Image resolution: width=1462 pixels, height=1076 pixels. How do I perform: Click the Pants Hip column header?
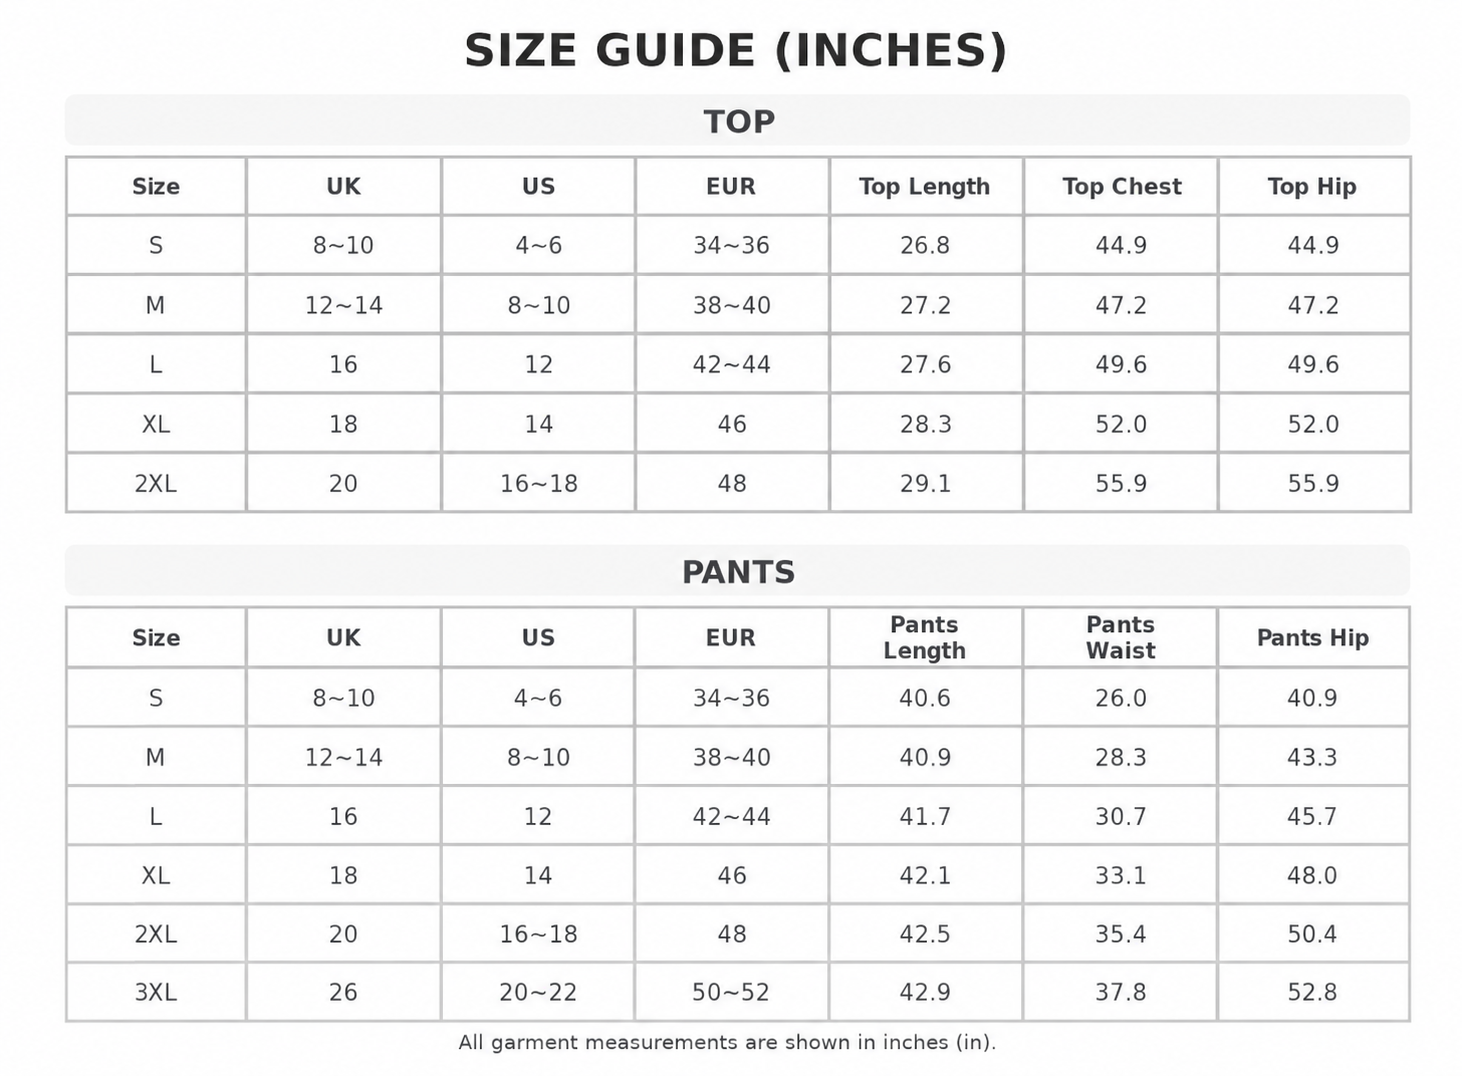[1313, 637]
